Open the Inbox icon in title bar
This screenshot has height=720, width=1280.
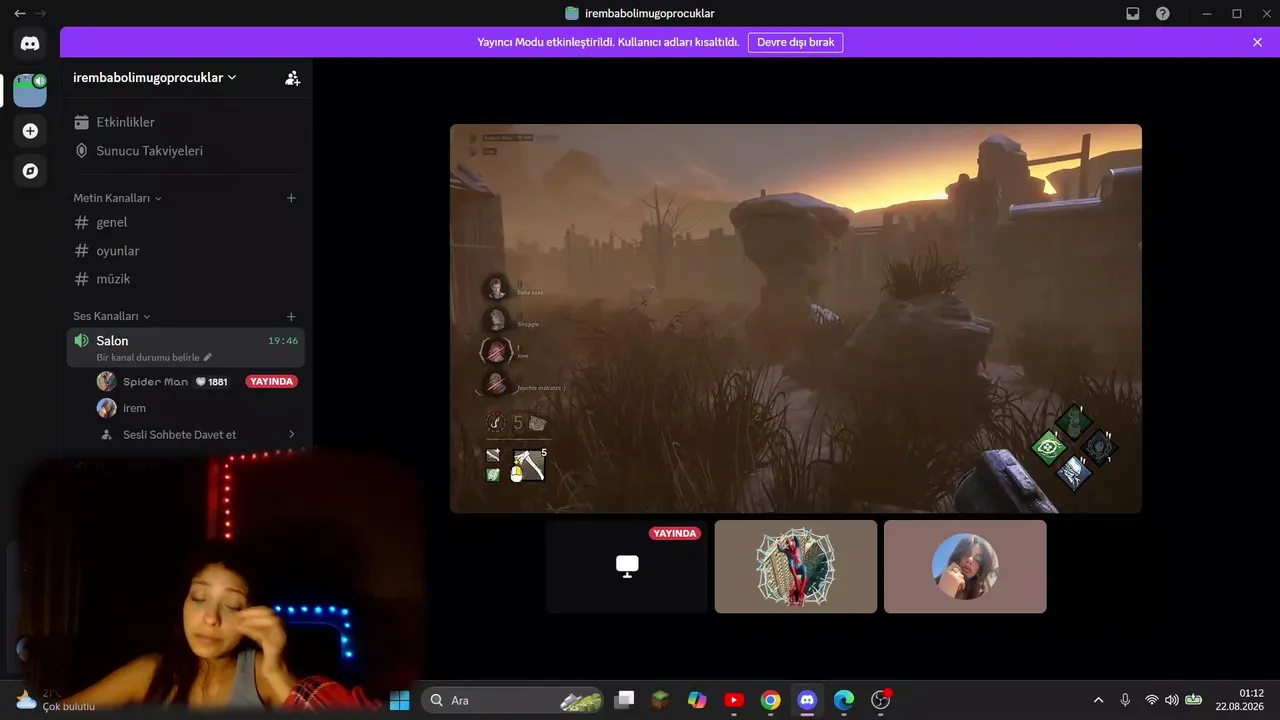coord(1133,14)
